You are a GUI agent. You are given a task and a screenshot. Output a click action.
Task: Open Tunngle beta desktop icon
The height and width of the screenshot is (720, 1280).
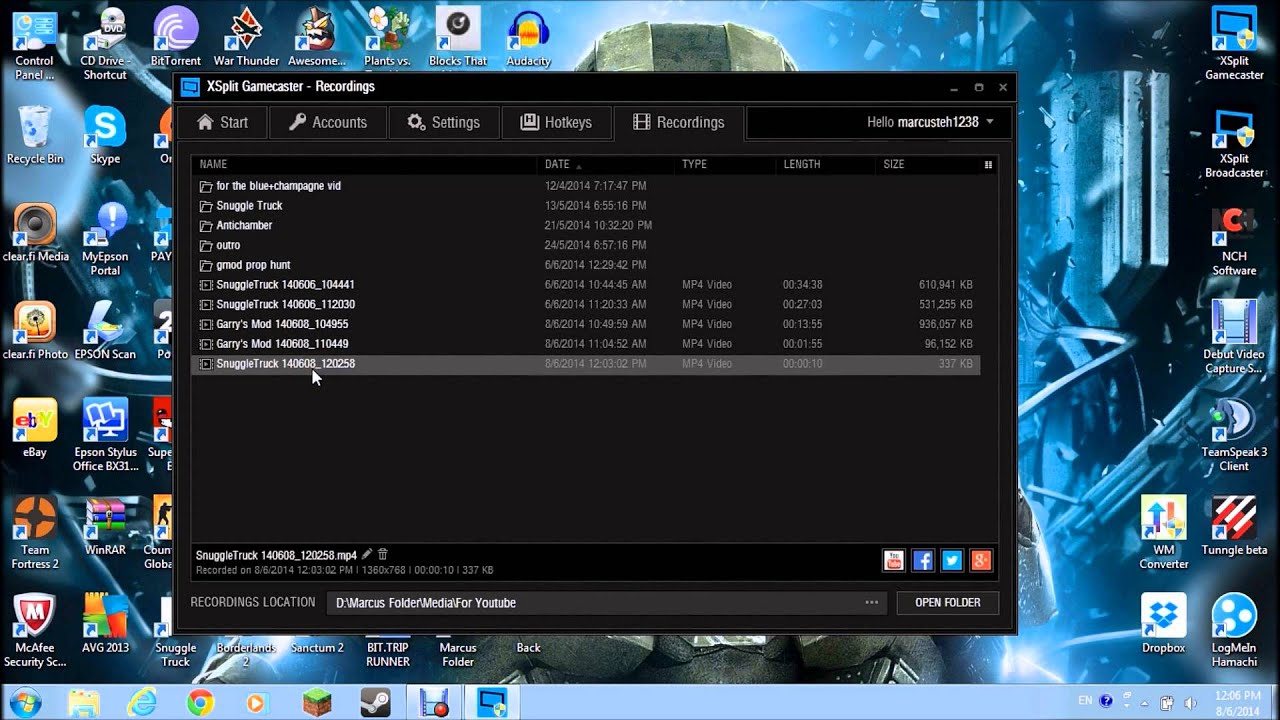(1234, 527)
